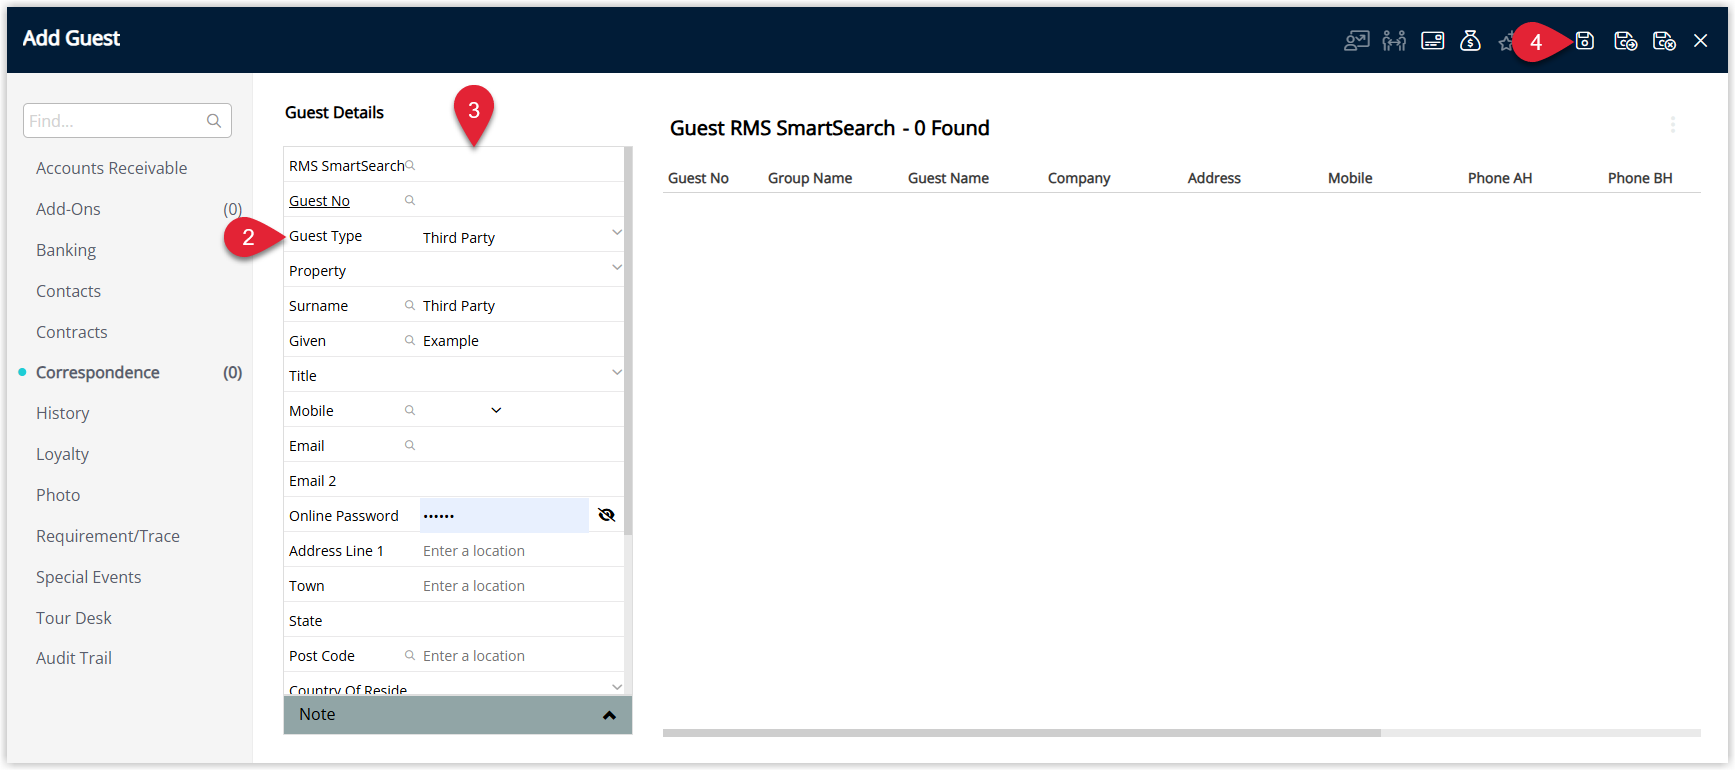The width and height of the screenshot is (1736, 771).
Task: Sort by Mobile column header
Action: (1350, 178)
